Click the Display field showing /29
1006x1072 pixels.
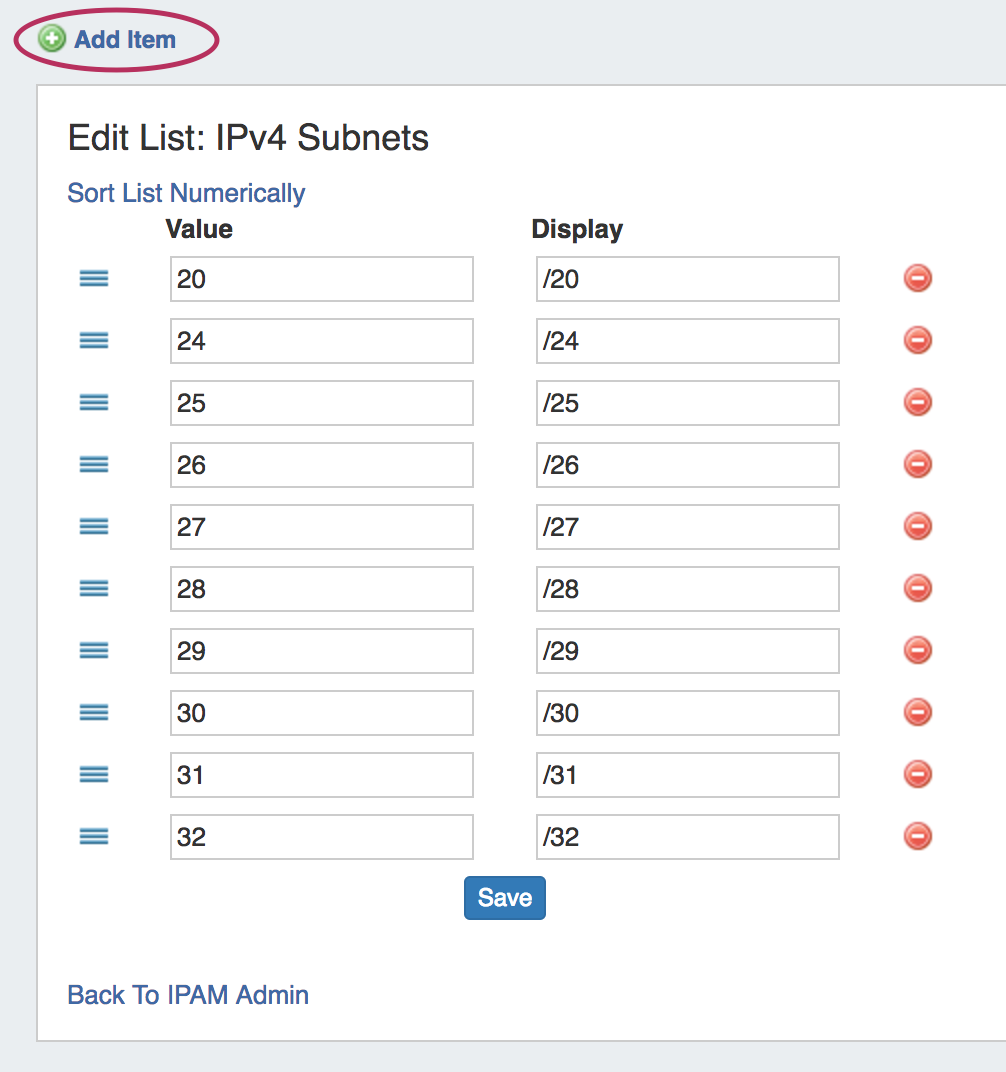(687, 651)
